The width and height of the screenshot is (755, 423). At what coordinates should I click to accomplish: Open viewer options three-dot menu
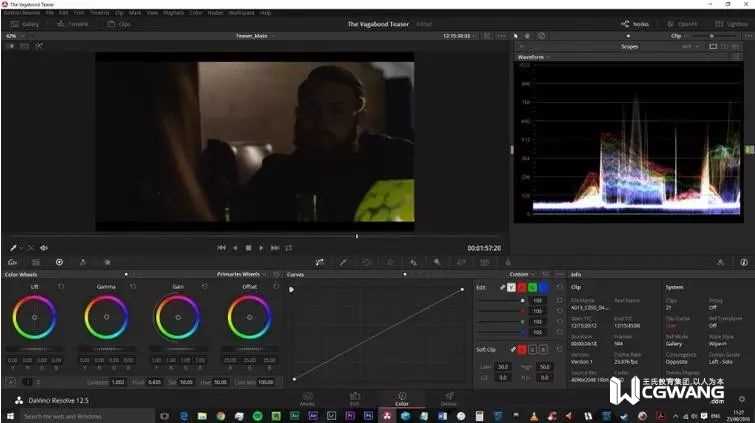tap(501, 36)
